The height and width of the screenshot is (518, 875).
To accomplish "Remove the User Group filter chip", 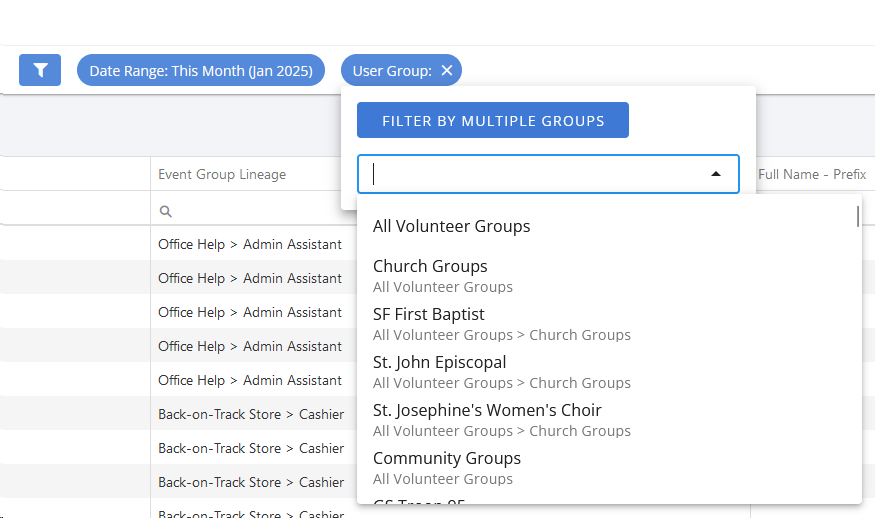I will (446, 70).
